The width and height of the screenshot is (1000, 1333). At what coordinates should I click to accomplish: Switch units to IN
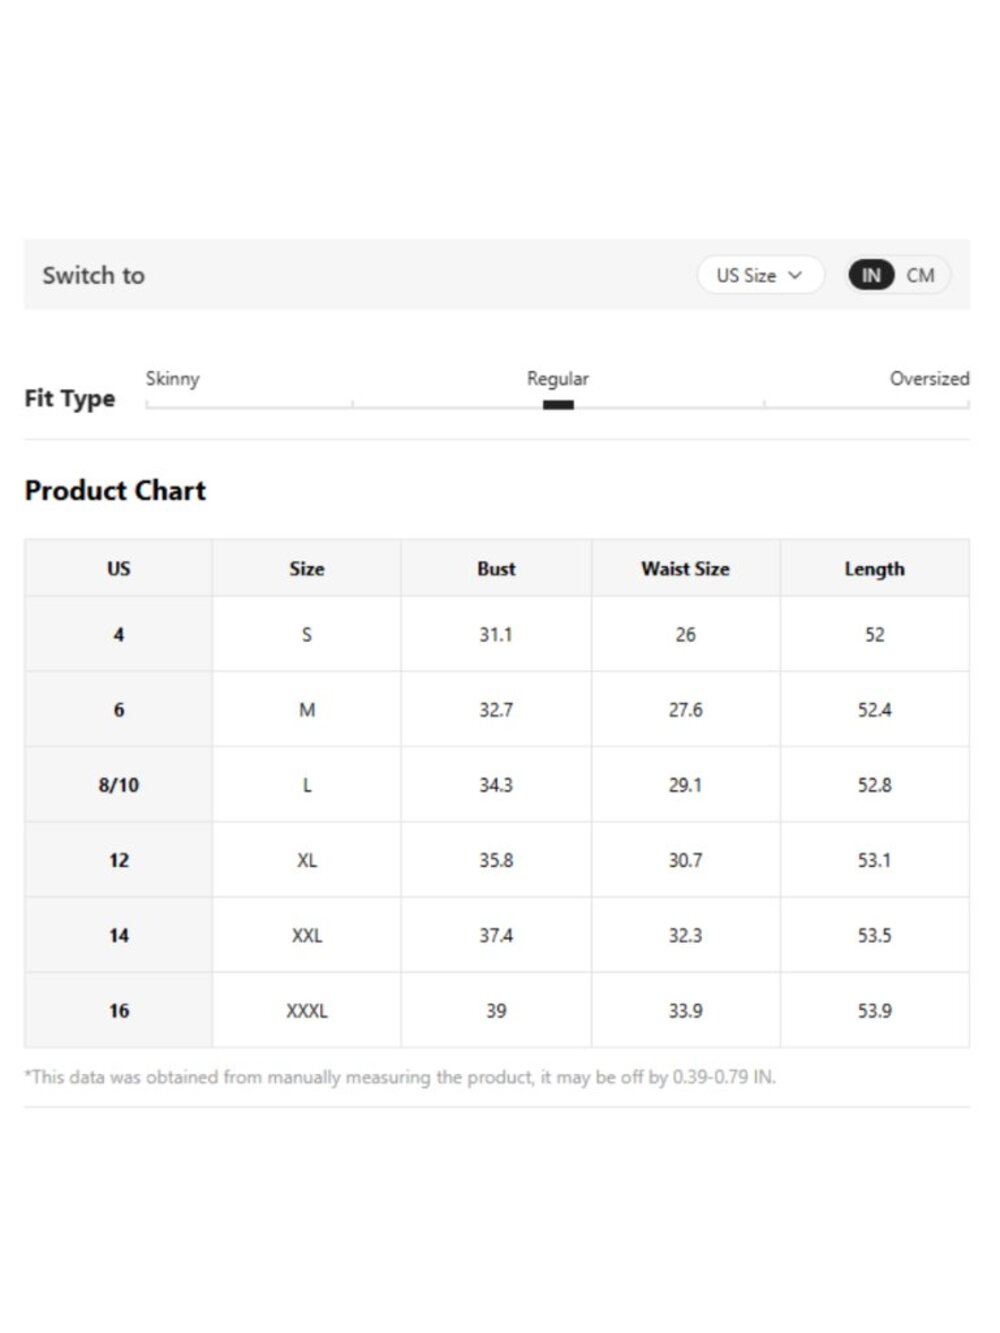point(871,275)
